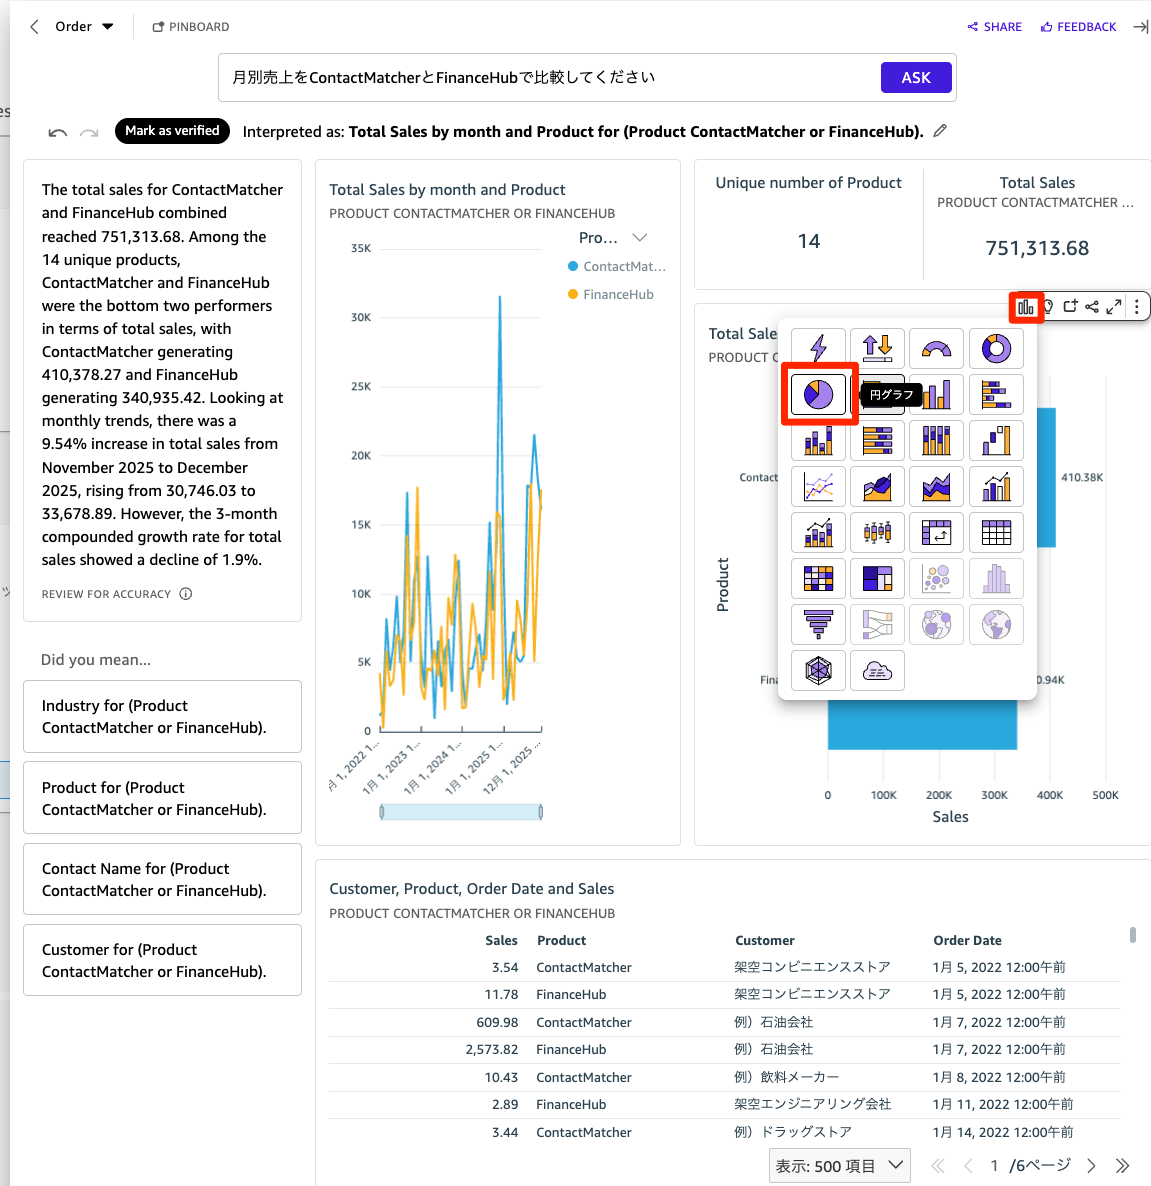Open the Order dropdown at top left
The width and height of the screenshot is (1151, 1186).
83,26
